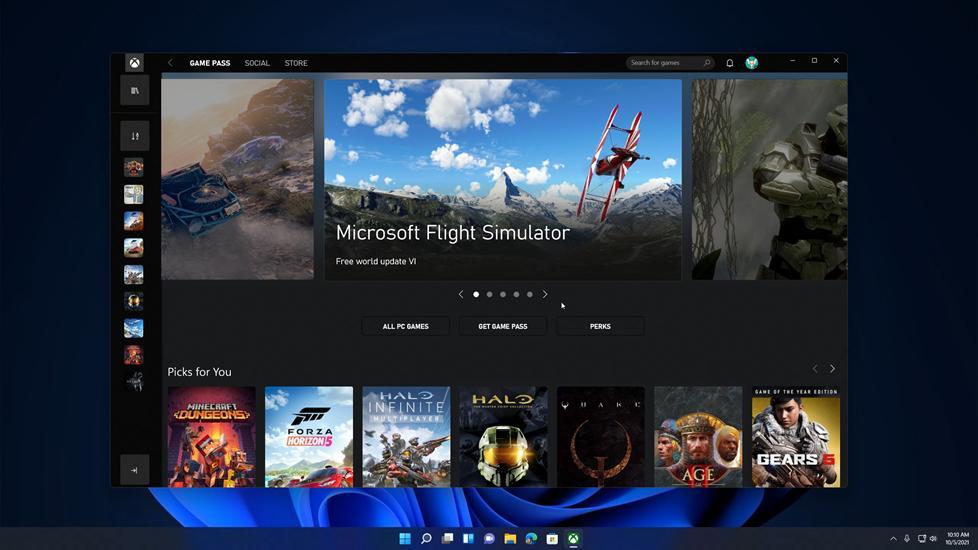The height and width of the screenshot is (550, 978).
Task: Open the Store tab
Action: pos(296,63)
